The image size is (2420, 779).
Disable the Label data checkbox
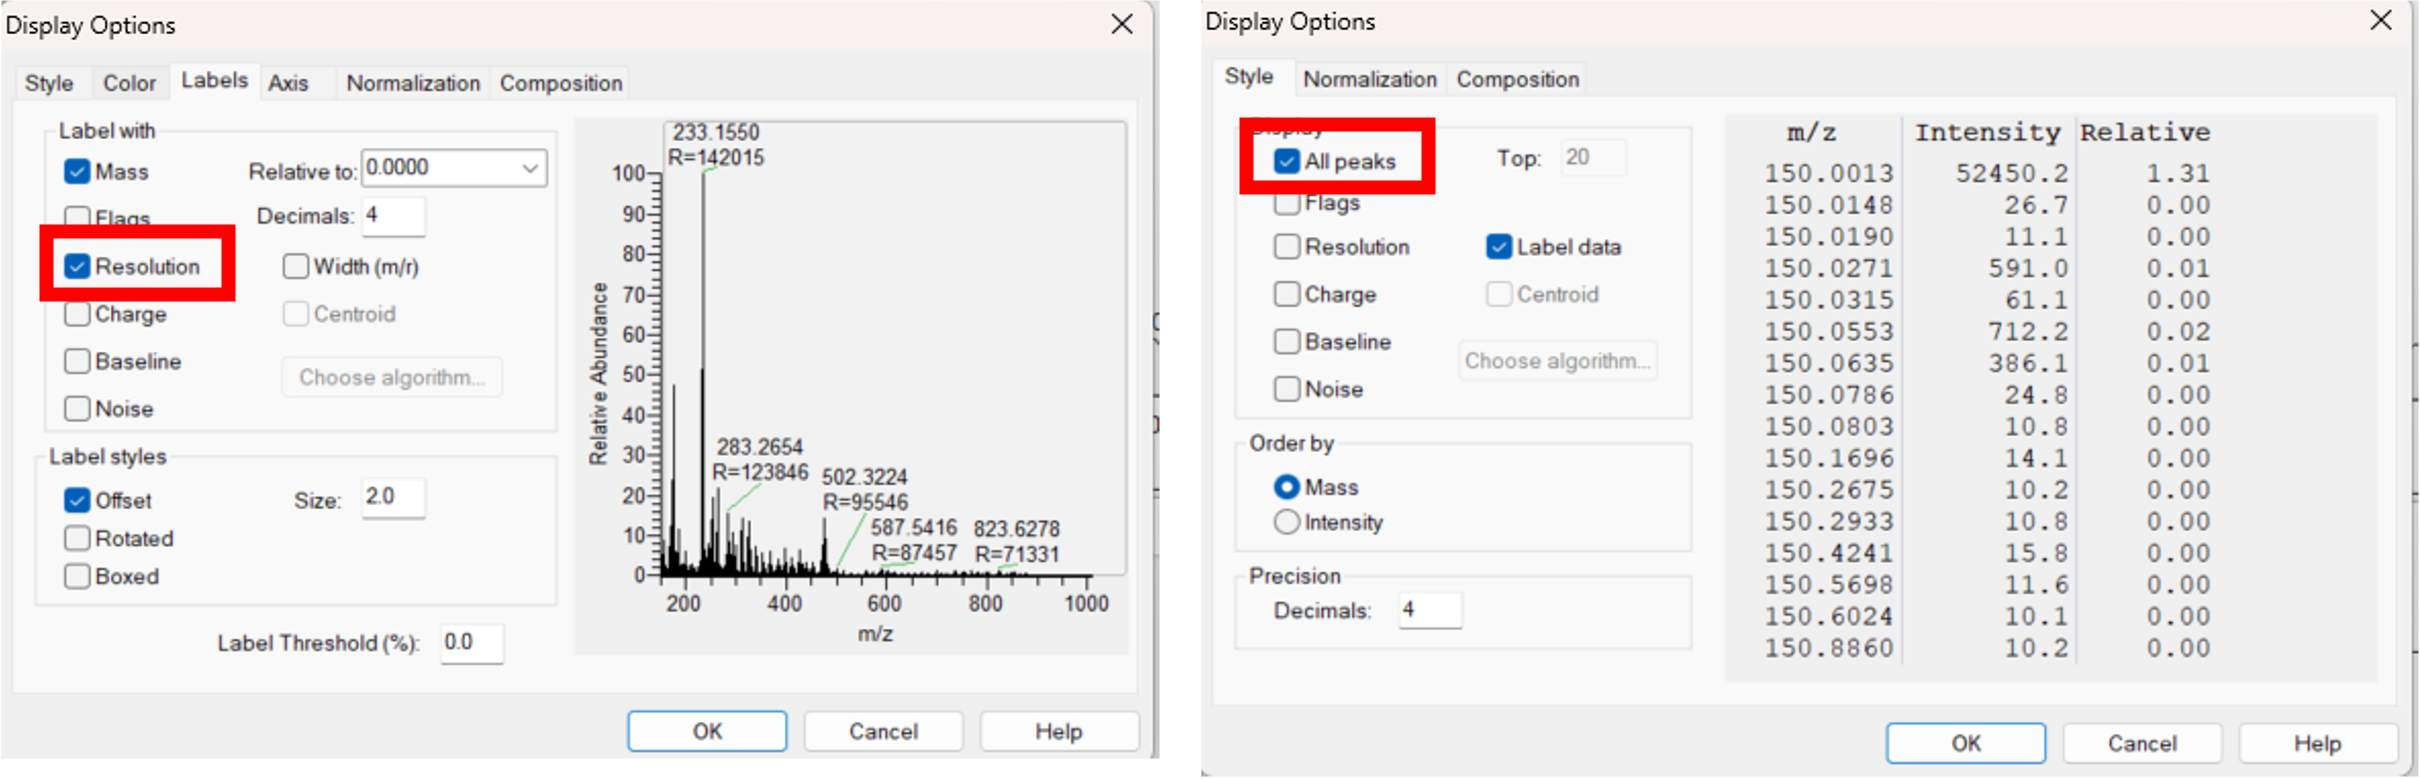pyautogui.click(x=1498, y=247)
